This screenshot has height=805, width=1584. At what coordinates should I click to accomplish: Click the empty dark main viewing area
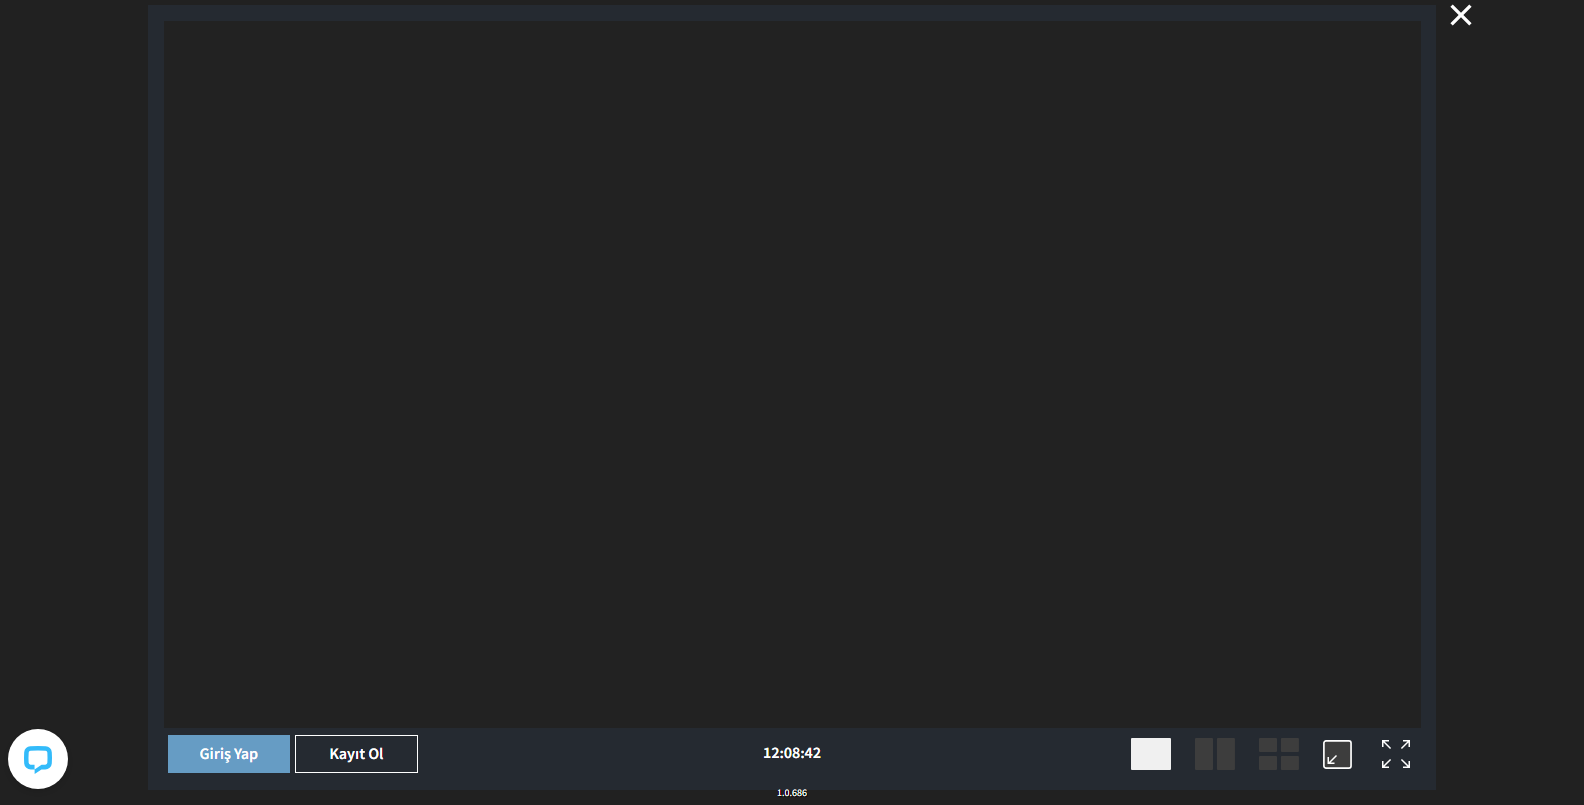pos(792,374)
